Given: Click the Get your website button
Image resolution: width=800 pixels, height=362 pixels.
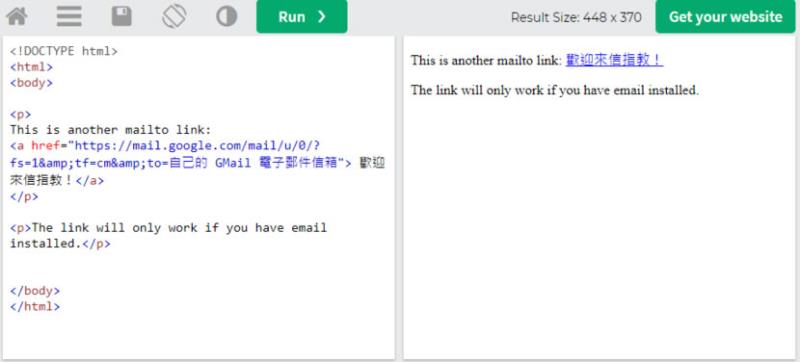Looking at the screenshot, I should (725, 16).
